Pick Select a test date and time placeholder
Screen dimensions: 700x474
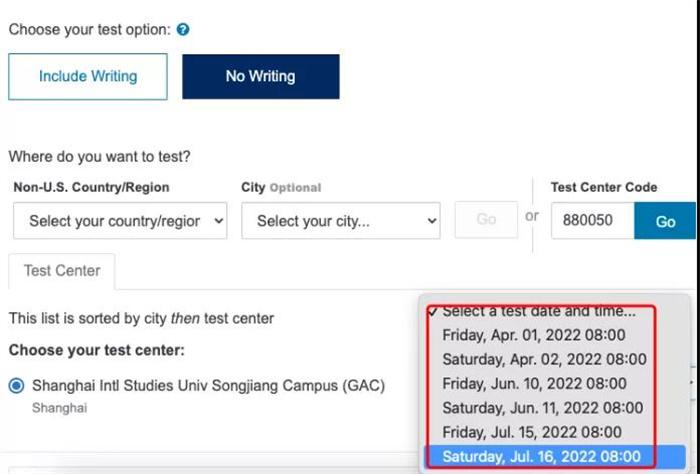click(538, 312)
